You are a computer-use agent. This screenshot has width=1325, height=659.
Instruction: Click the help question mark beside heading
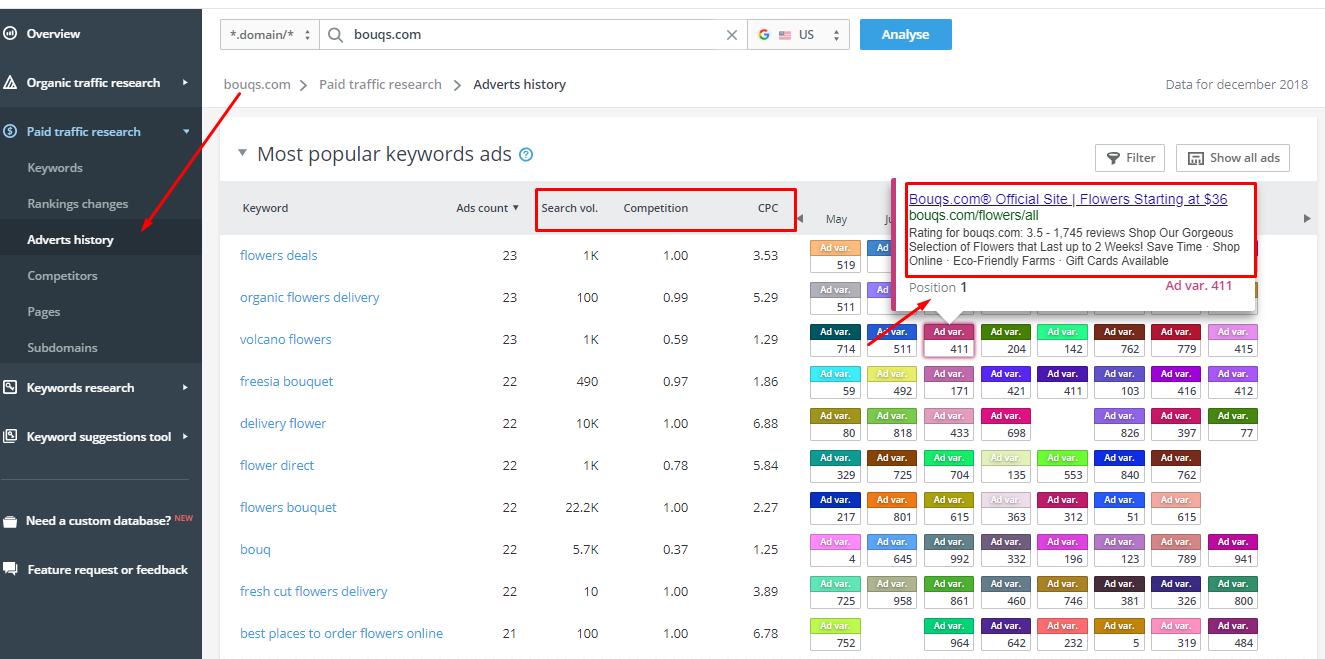pos(526,155)
